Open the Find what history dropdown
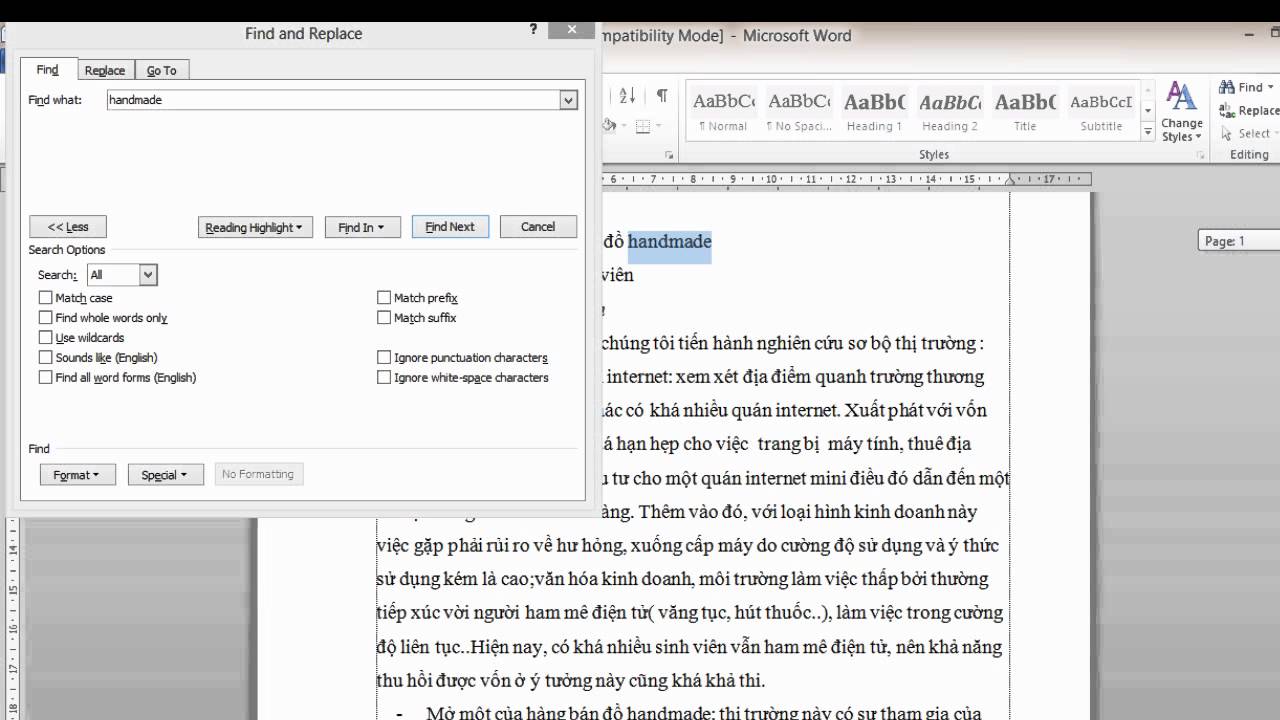 [x=568, y=100]
